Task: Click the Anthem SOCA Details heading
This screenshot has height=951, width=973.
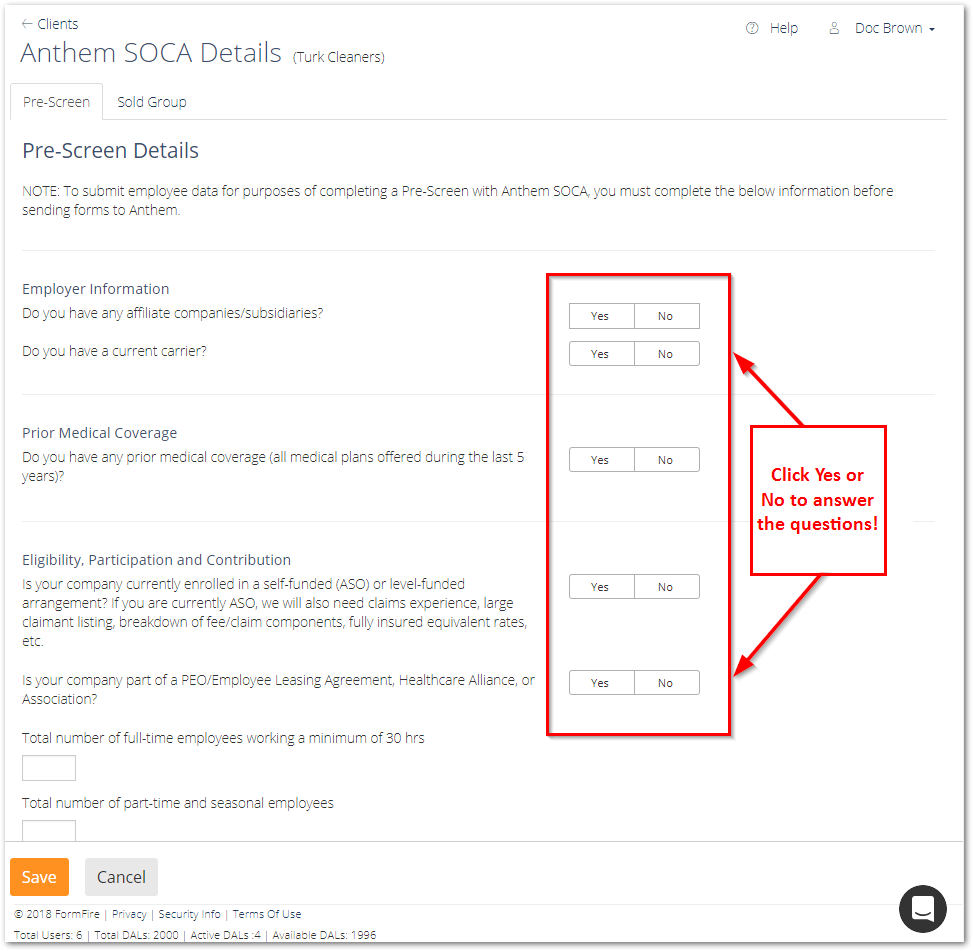Action: pos(151,53)
